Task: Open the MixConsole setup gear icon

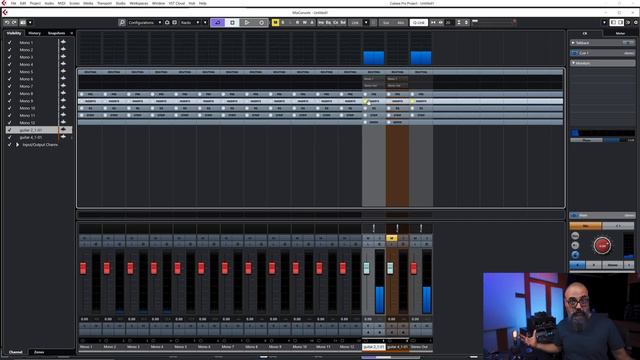Action: point(636,22)
